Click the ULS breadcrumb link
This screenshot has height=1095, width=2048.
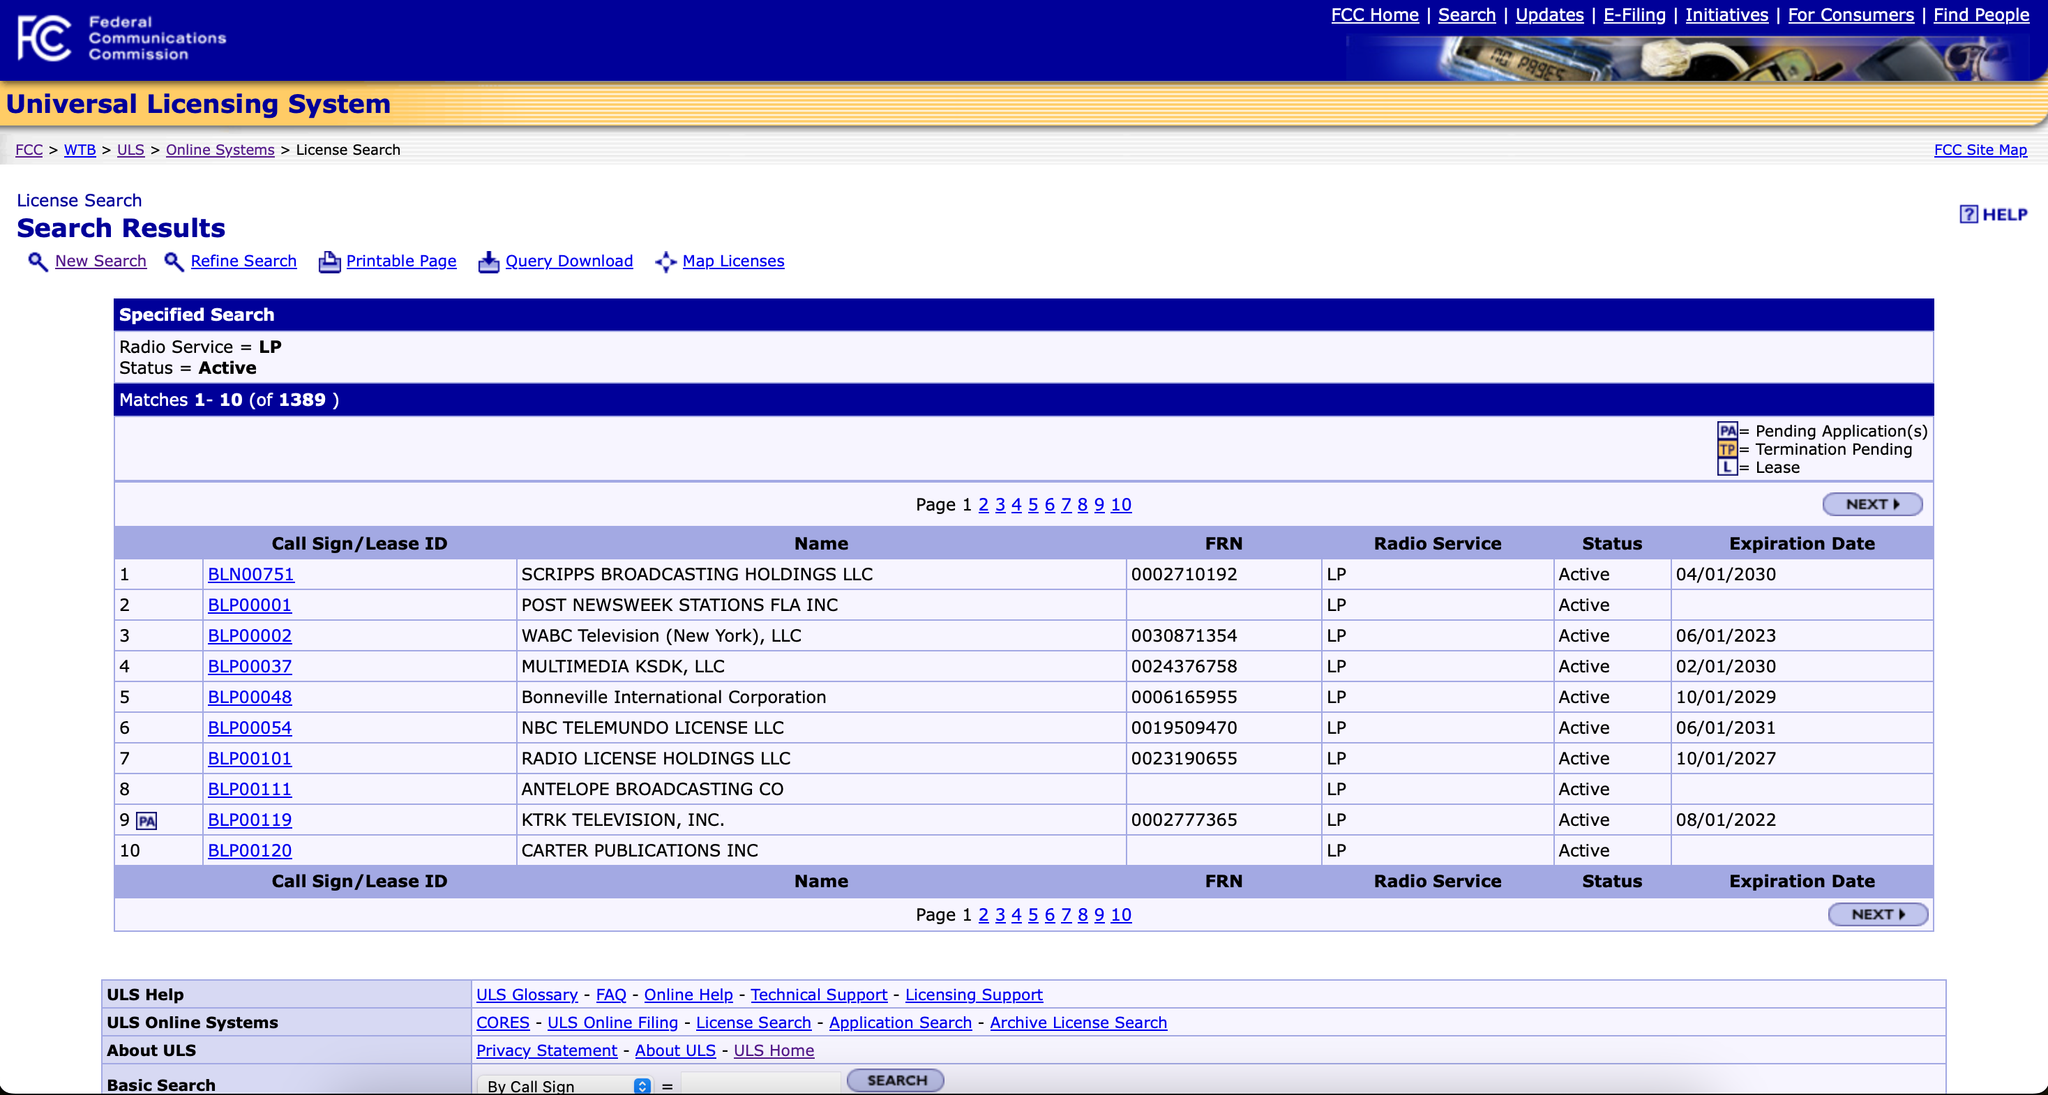point(131,150)
